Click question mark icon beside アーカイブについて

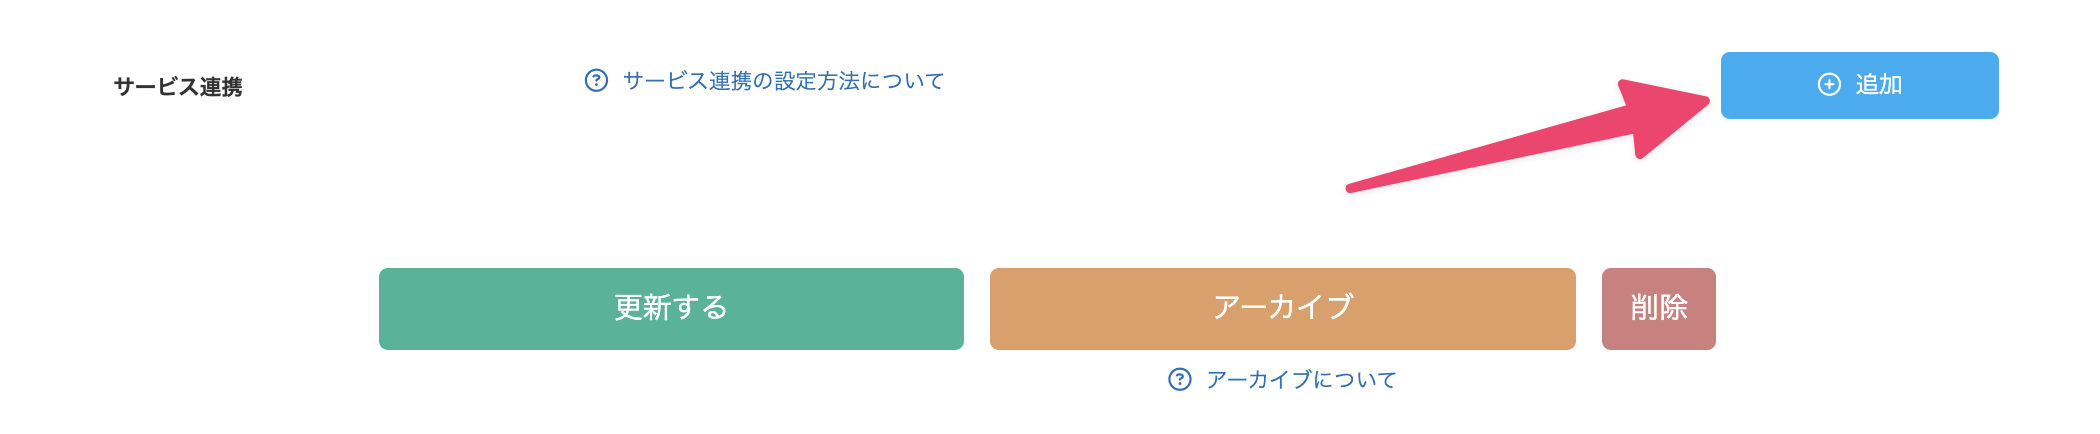point(1180,379)
